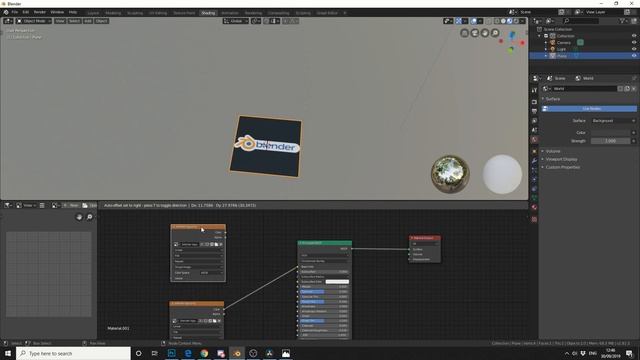Toggle viewport overlays
The height and width of the screenshot is (360, 640).
point(473,21)
